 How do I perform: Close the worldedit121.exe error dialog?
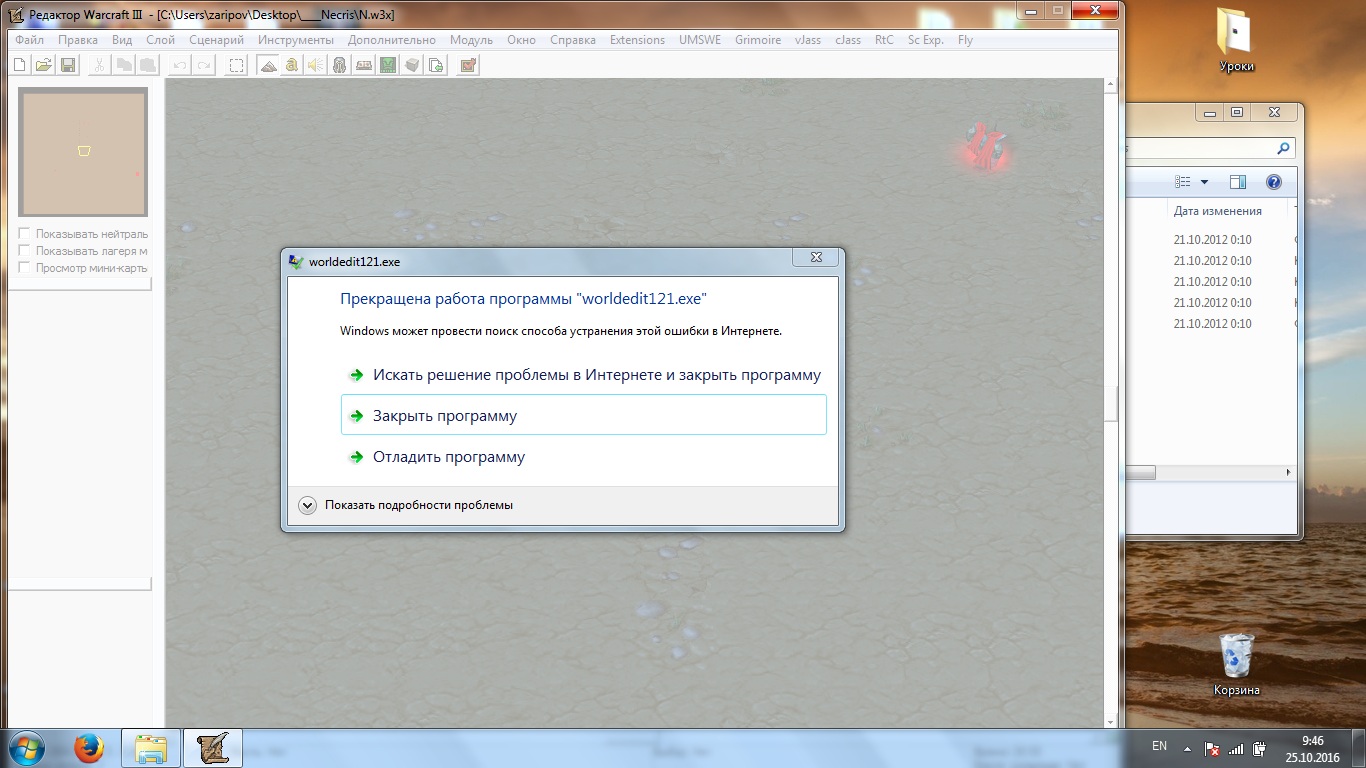click(x=816, y=258)
